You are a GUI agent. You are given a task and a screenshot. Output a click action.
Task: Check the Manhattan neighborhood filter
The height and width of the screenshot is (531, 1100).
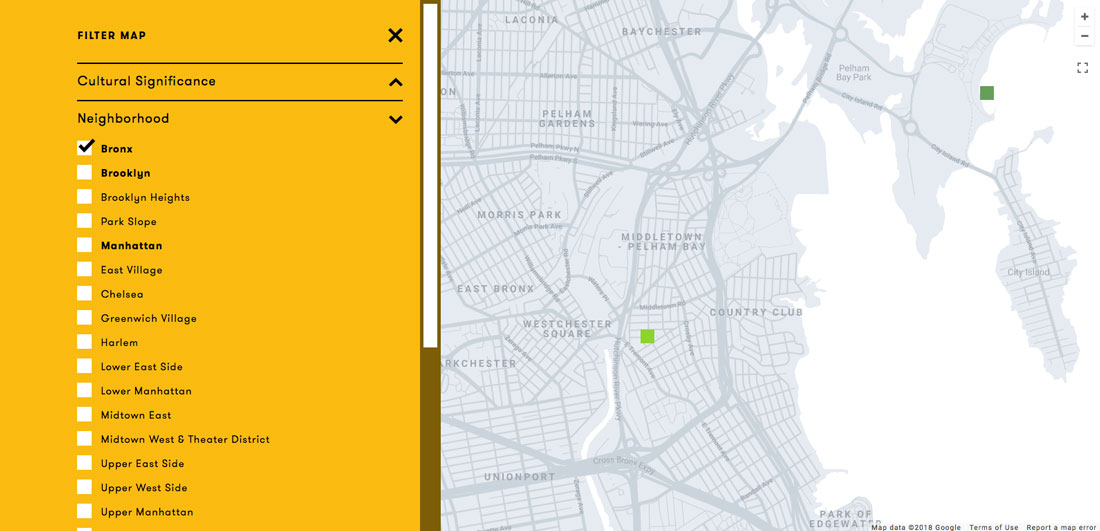85,245
